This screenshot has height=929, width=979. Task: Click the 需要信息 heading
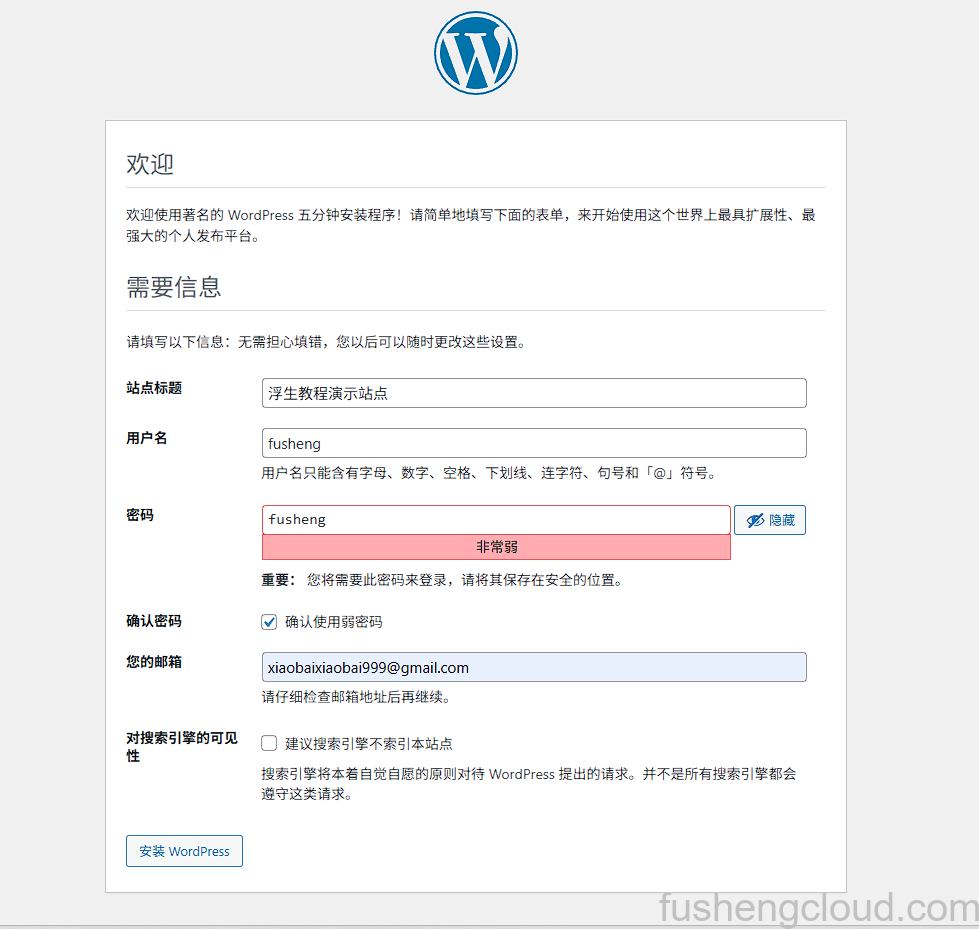tap(174, 287)
